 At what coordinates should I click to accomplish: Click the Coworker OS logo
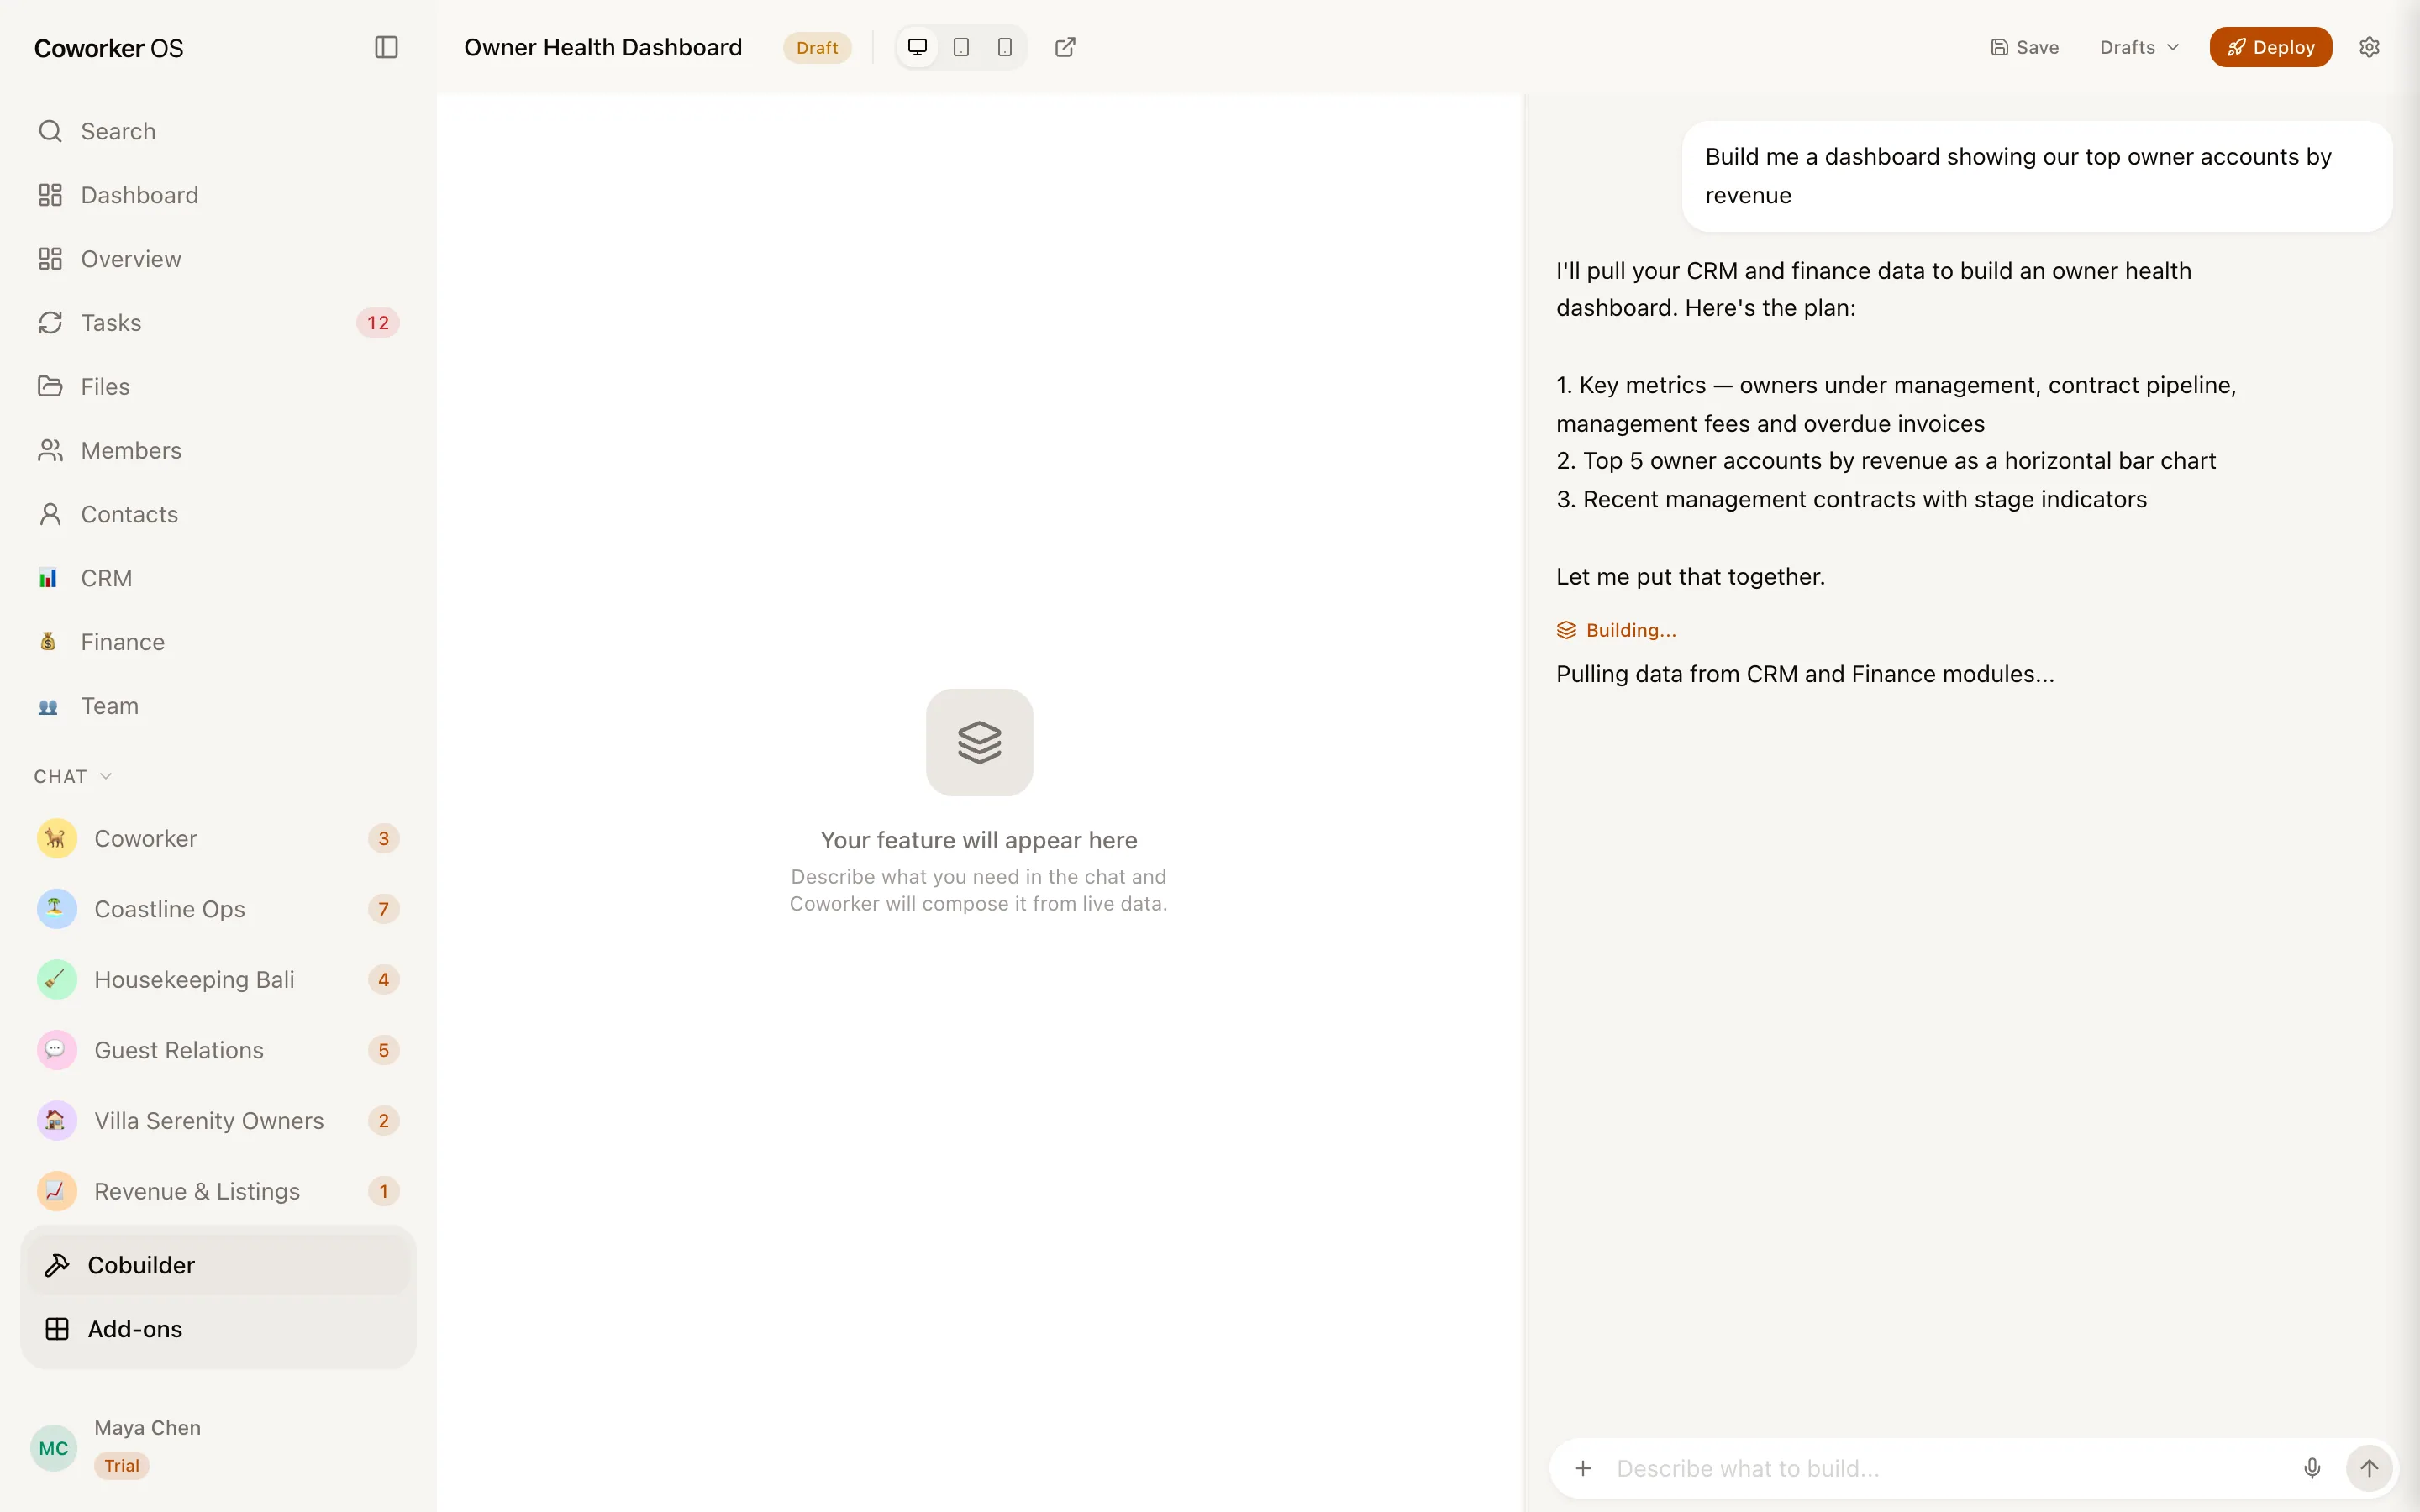pyautogui.click(x=109, y=48)
